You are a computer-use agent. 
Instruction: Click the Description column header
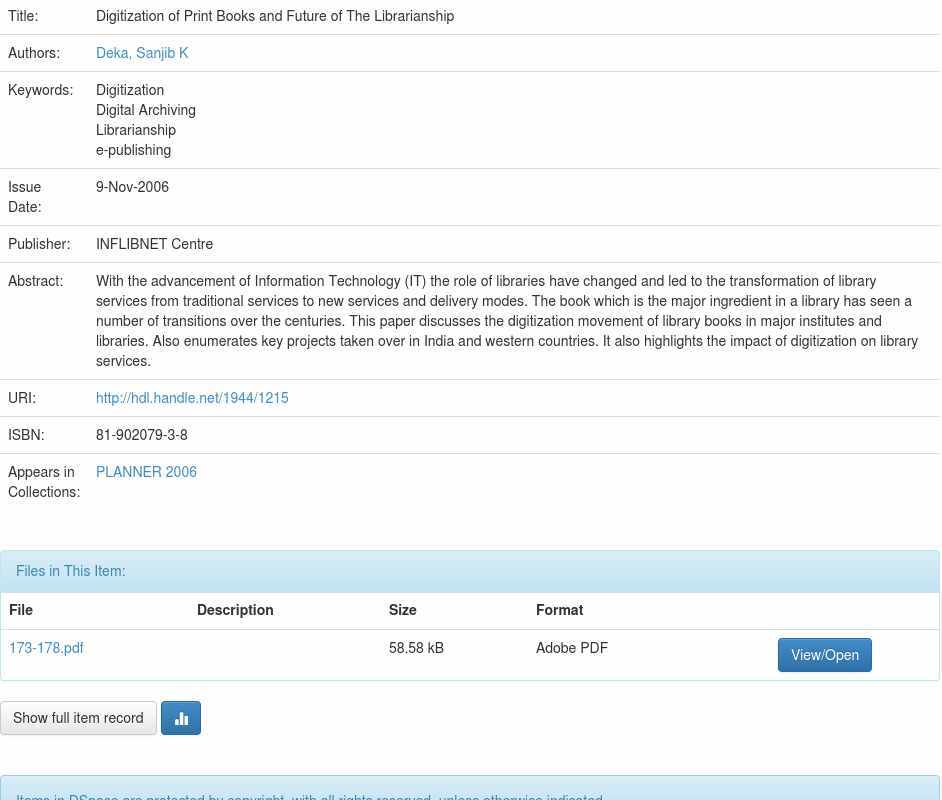[x=235, y=610]
